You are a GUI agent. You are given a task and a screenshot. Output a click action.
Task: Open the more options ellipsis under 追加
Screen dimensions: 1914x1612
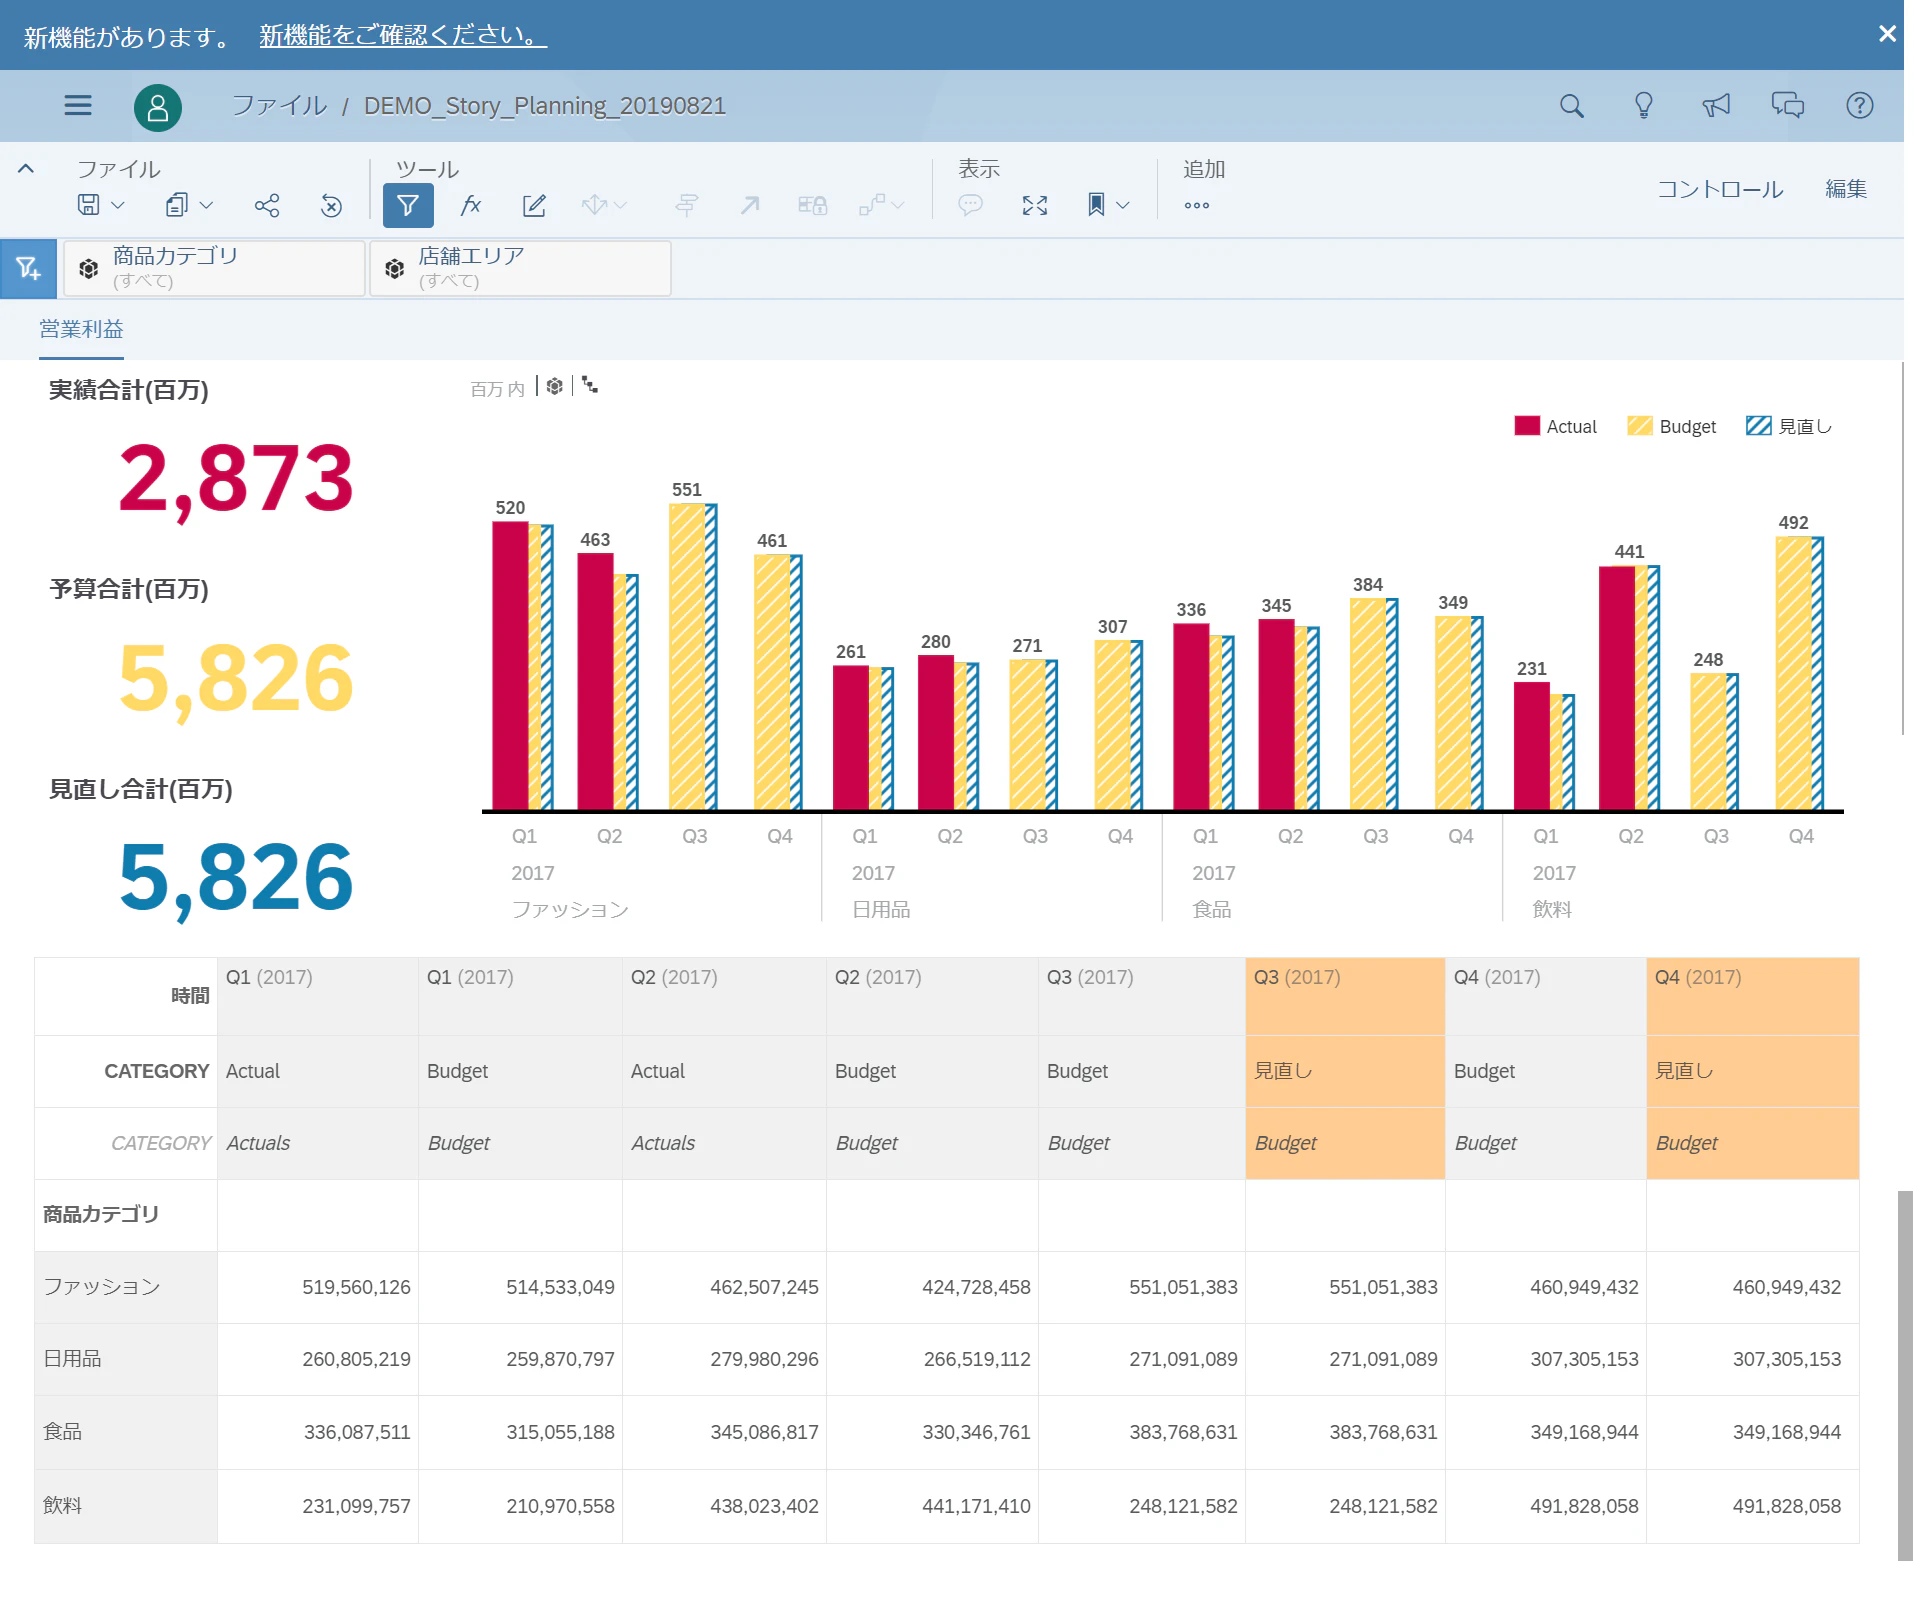click(1197, 205)
